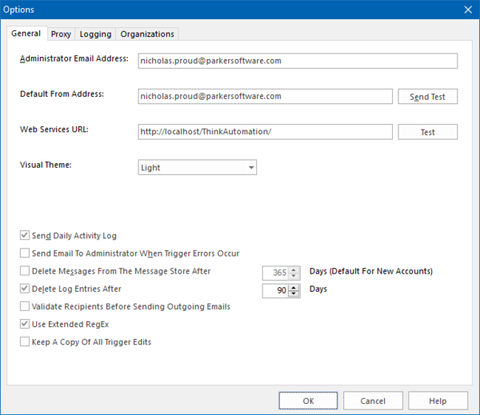The height and width of the screenshot is (415, 480).
Task: Click OK to save options
Action: 308,401
